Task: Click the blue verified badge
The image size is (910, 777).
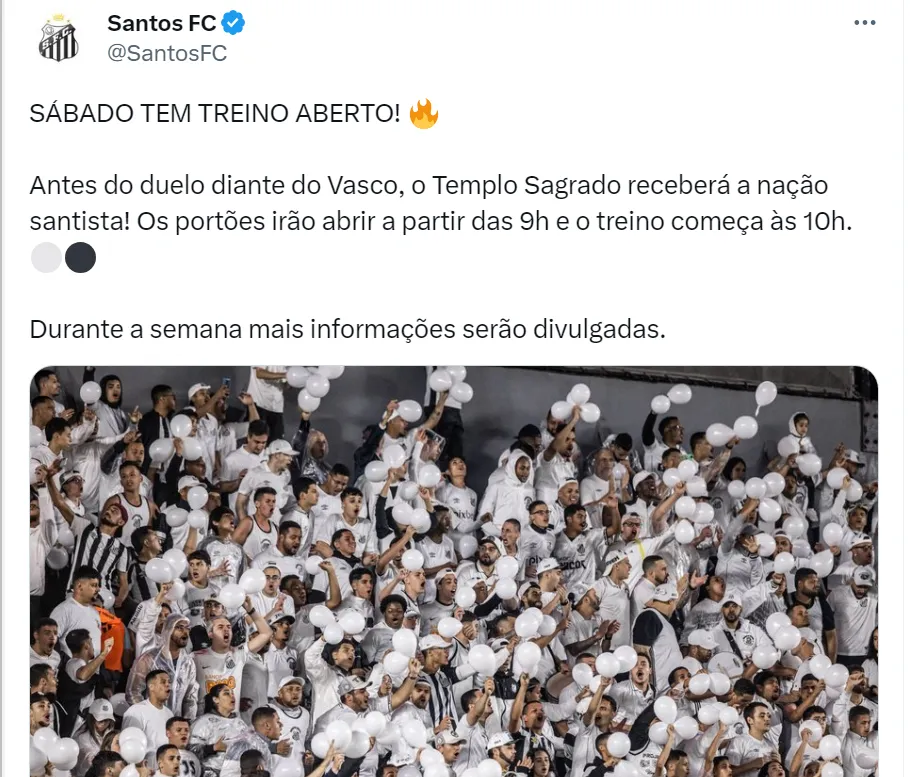Action: click(233, 23)
